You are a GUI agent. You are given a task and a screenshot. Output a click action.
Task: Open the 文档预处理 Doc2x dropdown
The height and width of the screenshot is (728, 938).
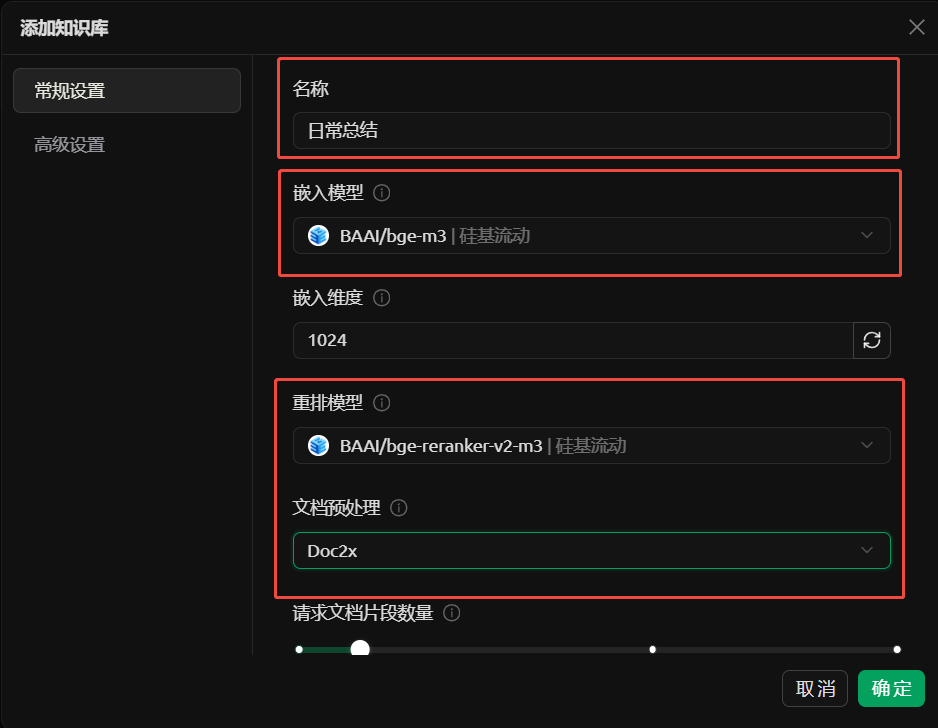pos(592,550)
